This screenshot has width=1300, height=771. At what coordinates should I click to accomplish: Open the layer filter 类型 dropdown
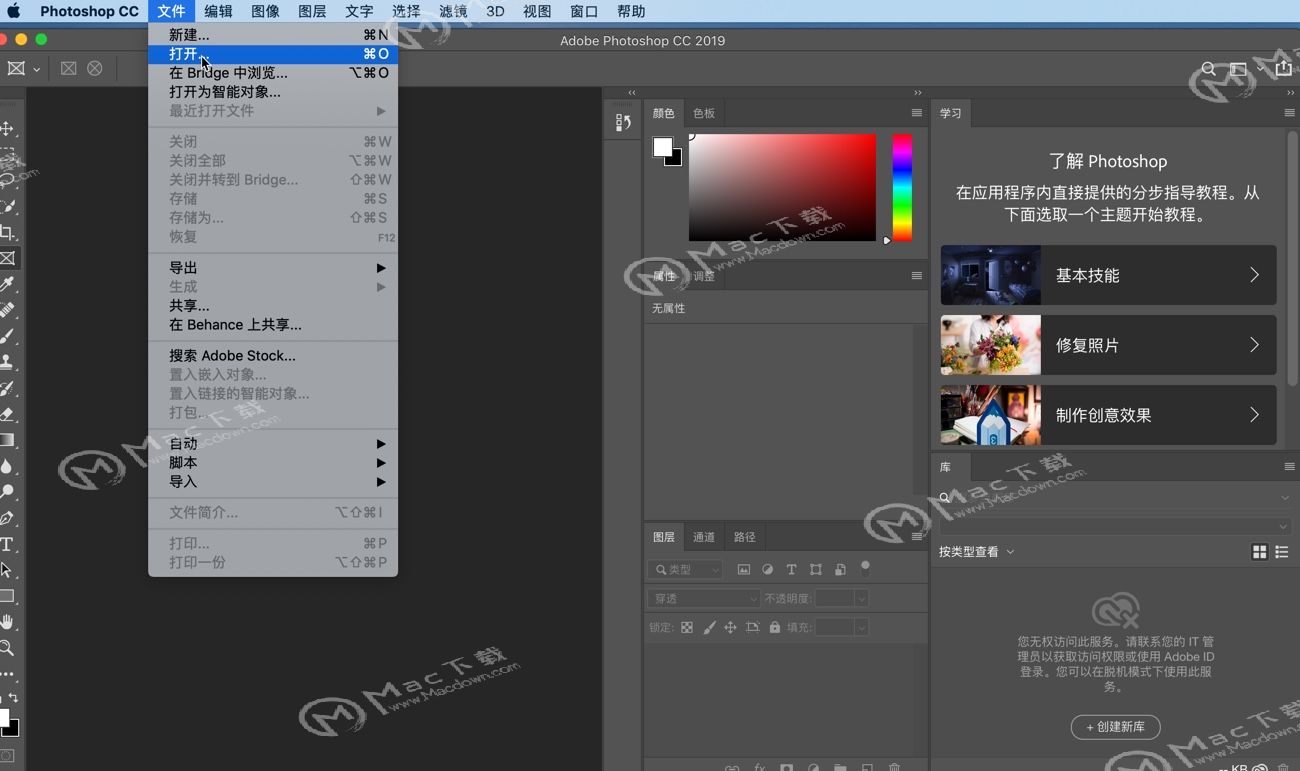point(685,569)
